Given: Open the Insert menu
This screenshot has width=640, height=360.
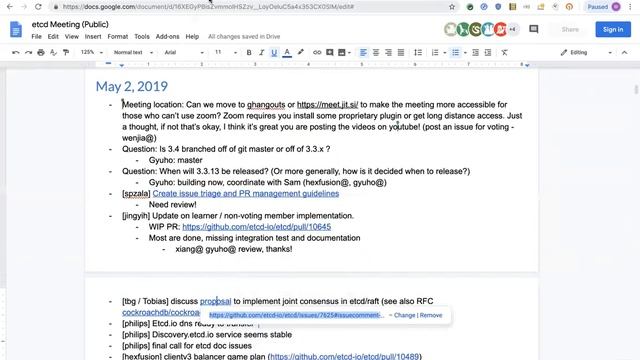Looking at the screenshot, I should pyautogui.click(x=93, y=36).
